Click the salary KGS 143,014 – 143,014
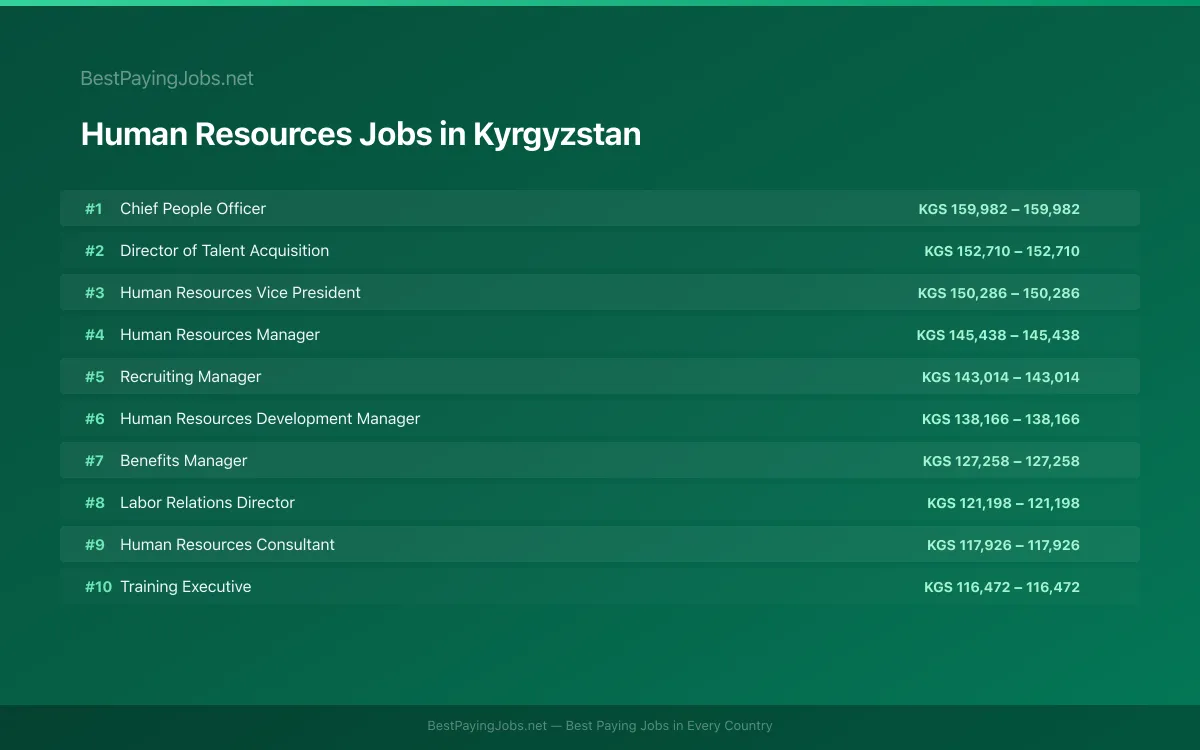 (x=1001, y=377)
